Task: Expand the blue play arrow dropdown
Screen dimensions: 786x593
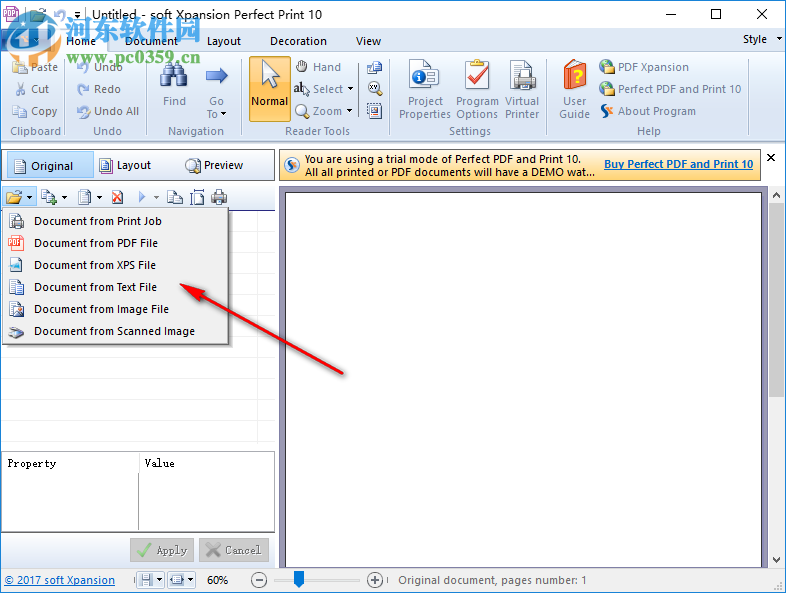Action: [x=156, y=197]
